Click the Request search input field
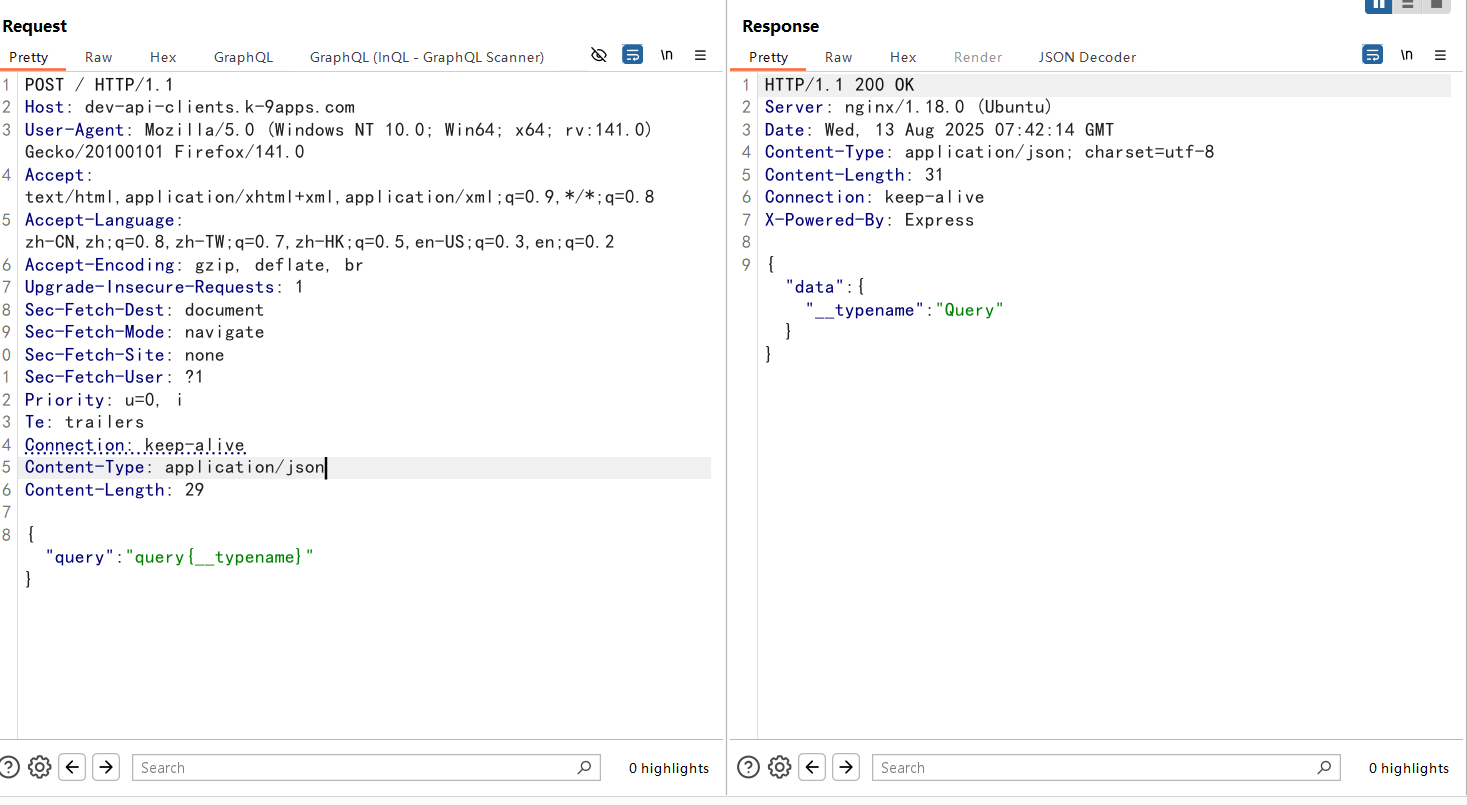The width and height of the screenshot is (1467, 805). pyautogui.click(x=355, y=767)
